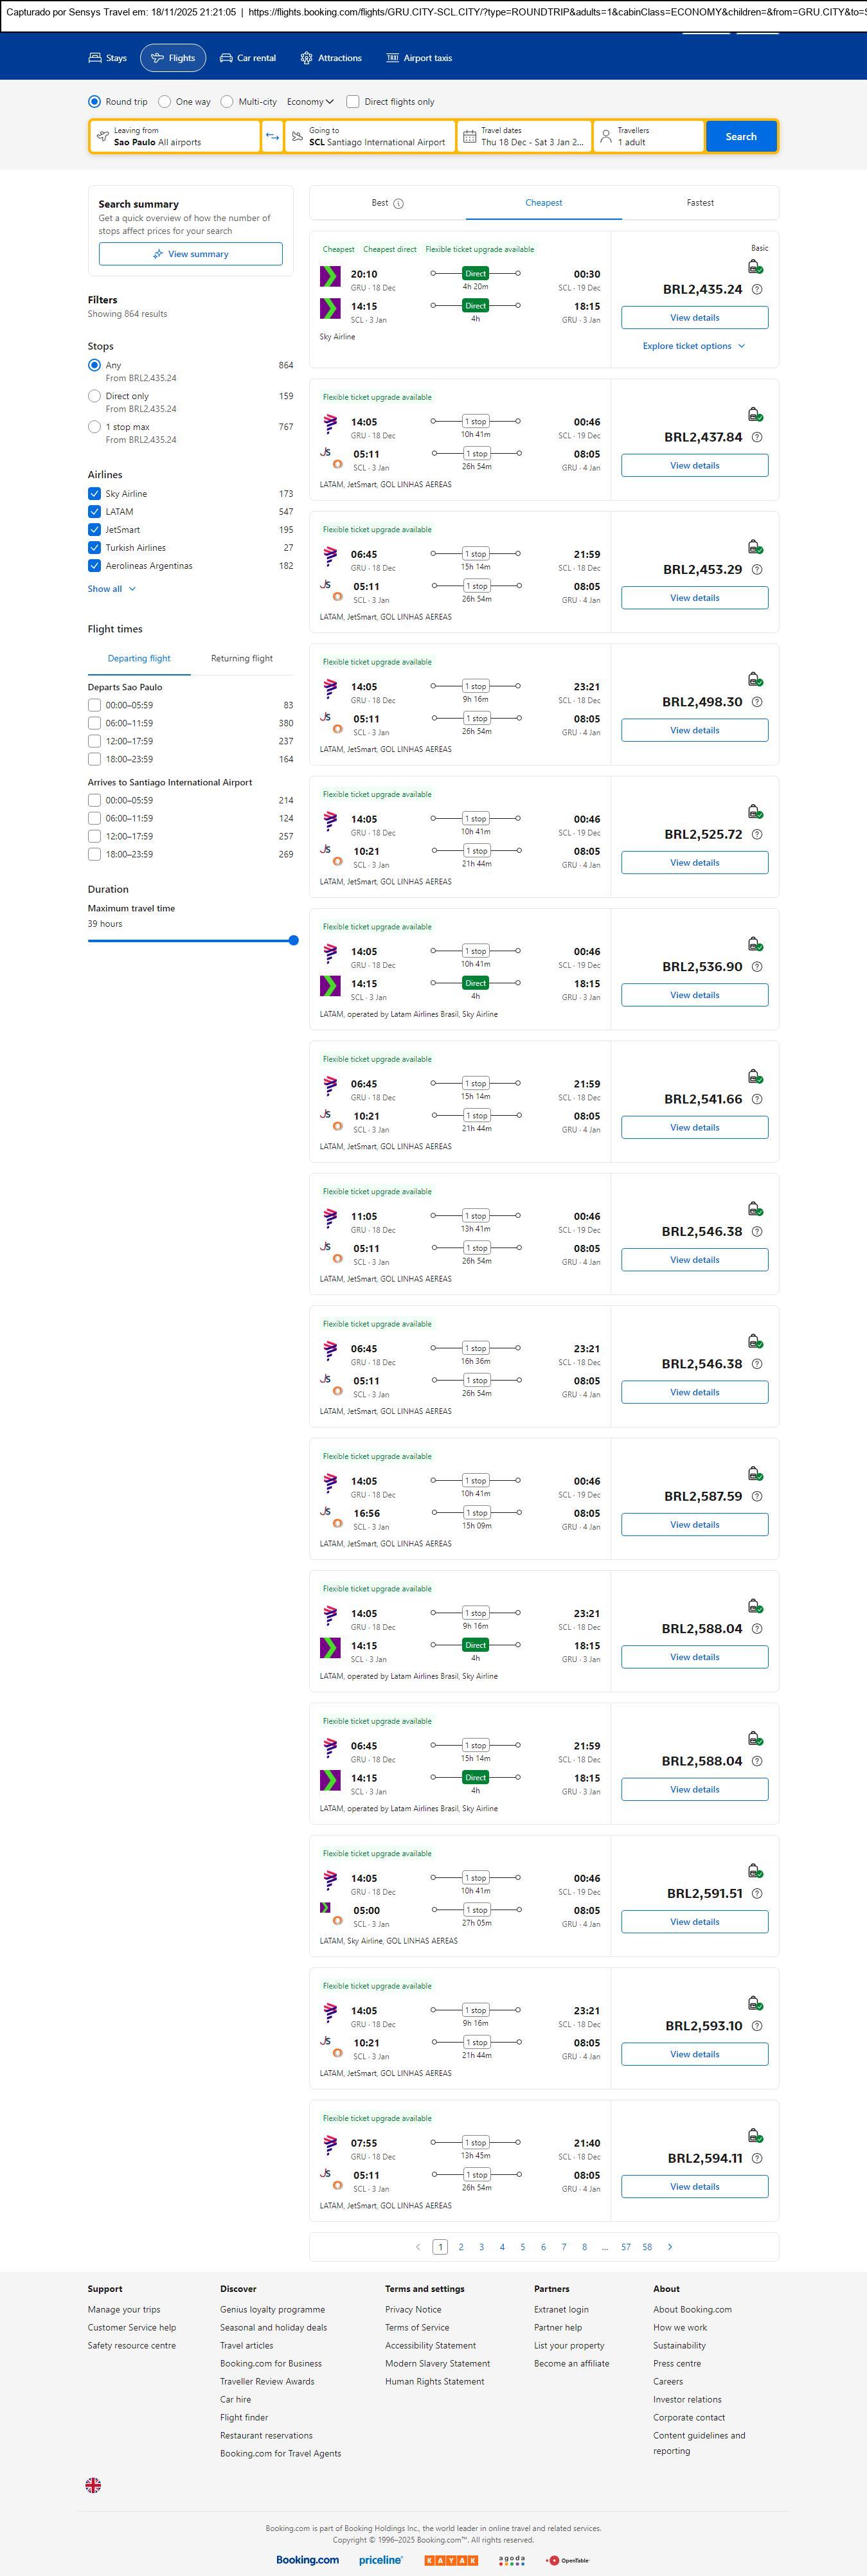Click the blue Search button
This screenshot has width=867, height=2576.
740,137
